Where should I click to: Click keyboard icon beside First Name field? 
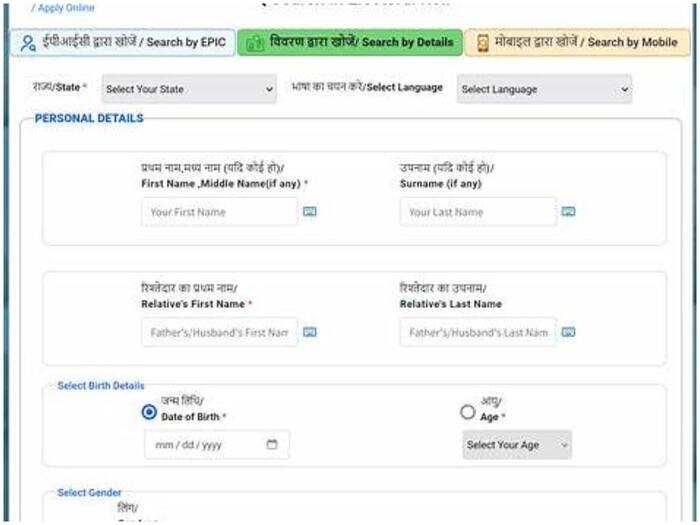pos(310,212)
